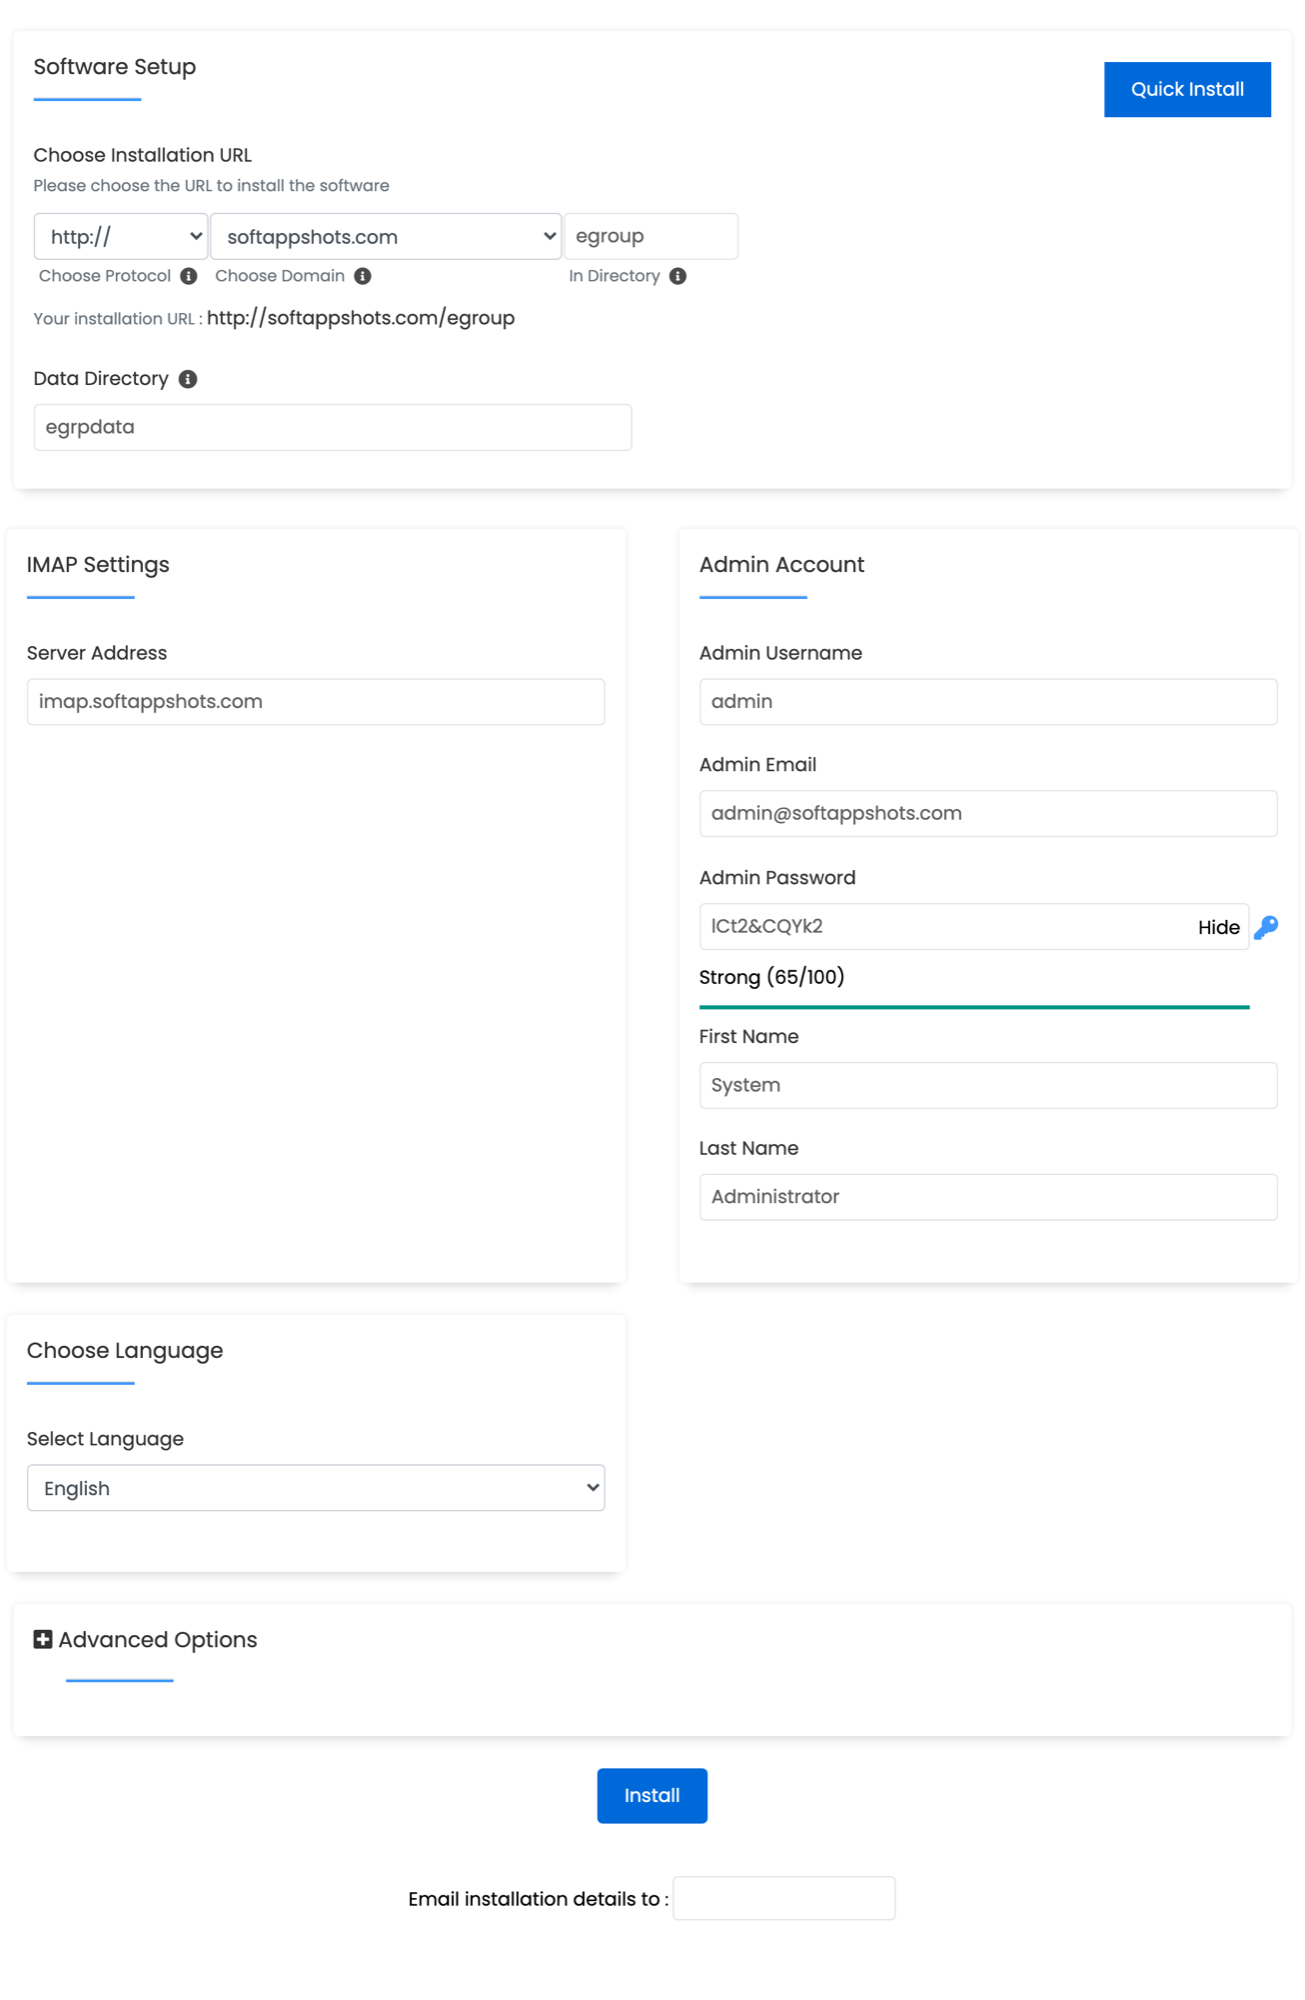The height and width of the screenshot is (2000, 1305).
Task: Click the Admin Username field
Action: [x=988, y=701]
